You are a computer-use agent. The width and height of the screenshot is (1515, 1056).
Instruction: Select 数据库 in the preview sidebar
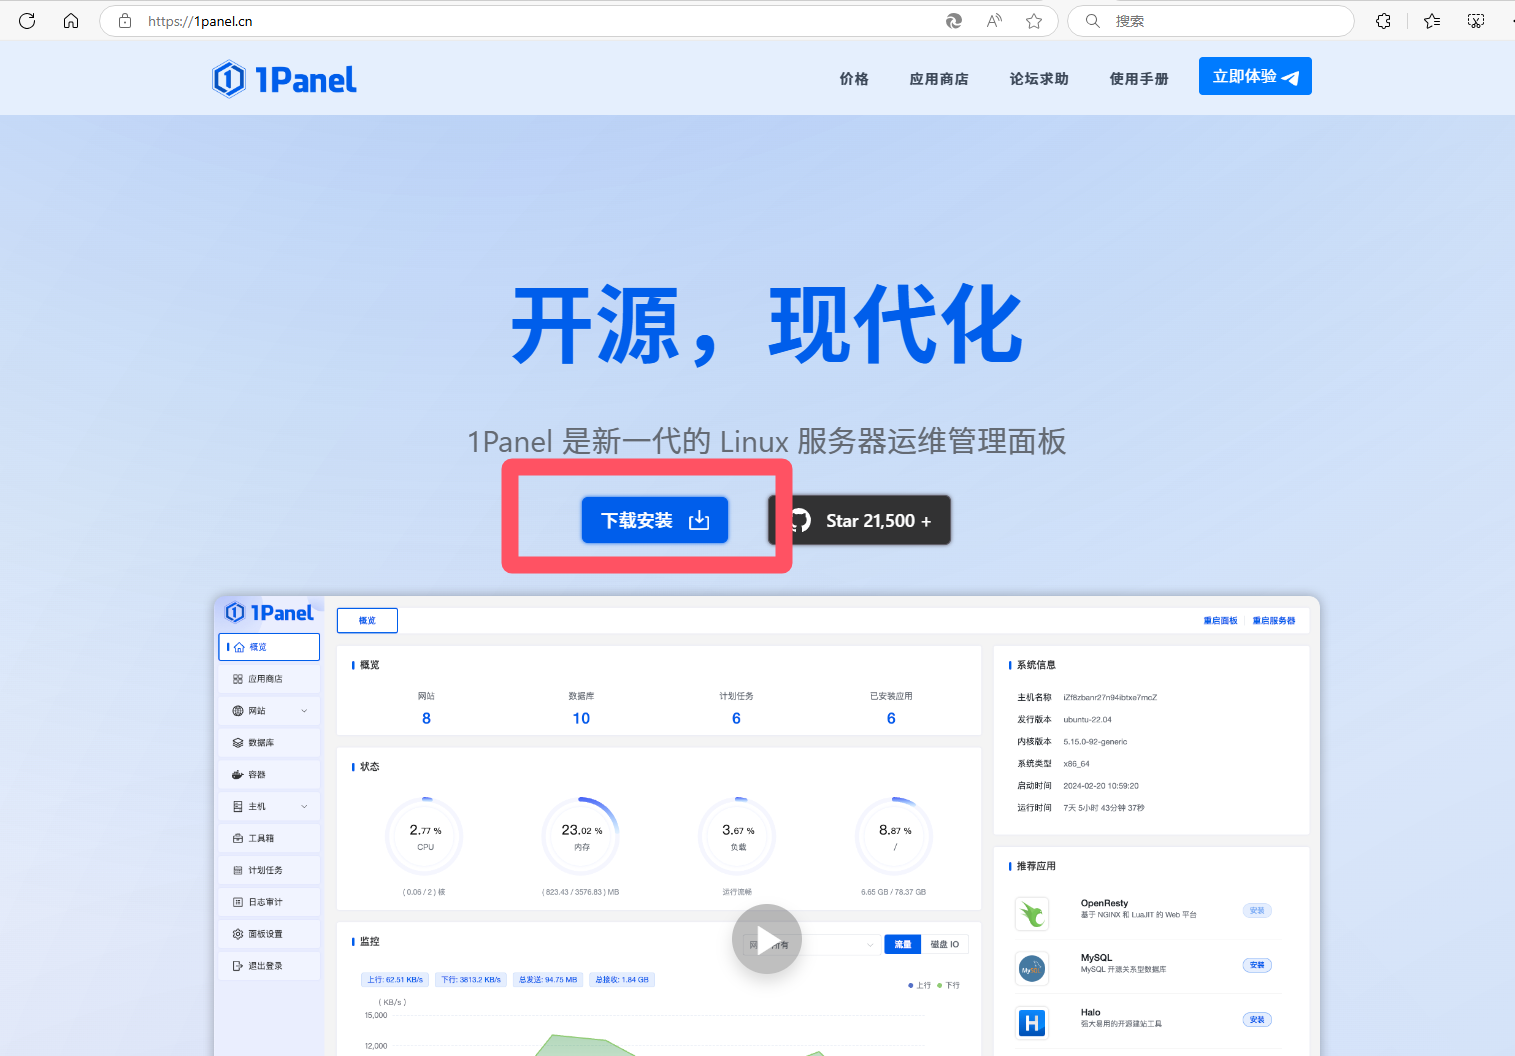pyautogui.click(x=269, y=743)
